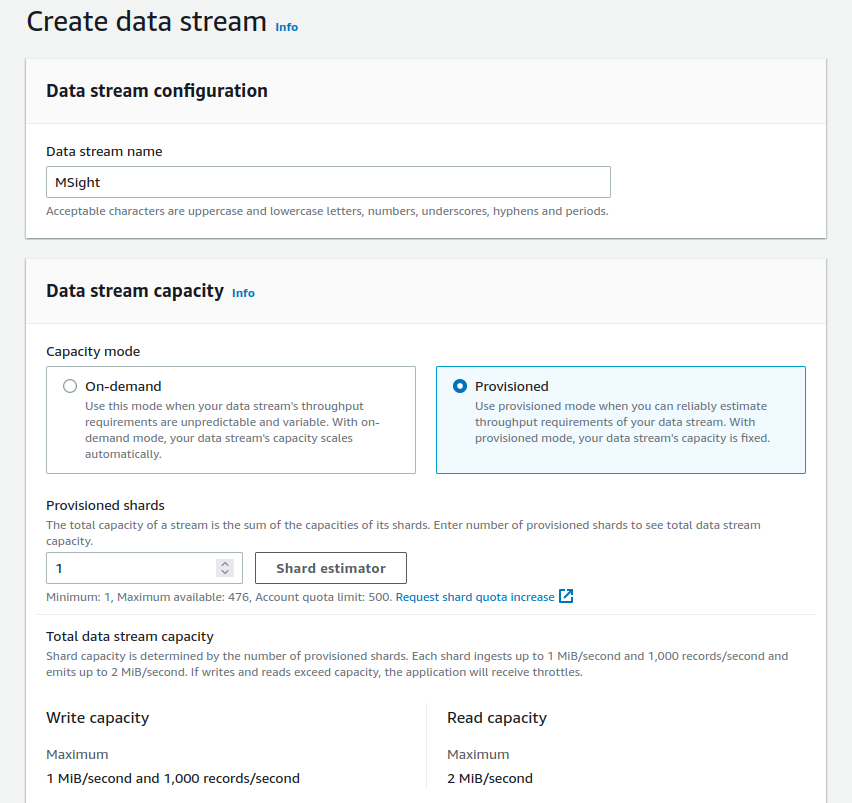
Task: Open the Shard estimator
Action: [331, 568]
